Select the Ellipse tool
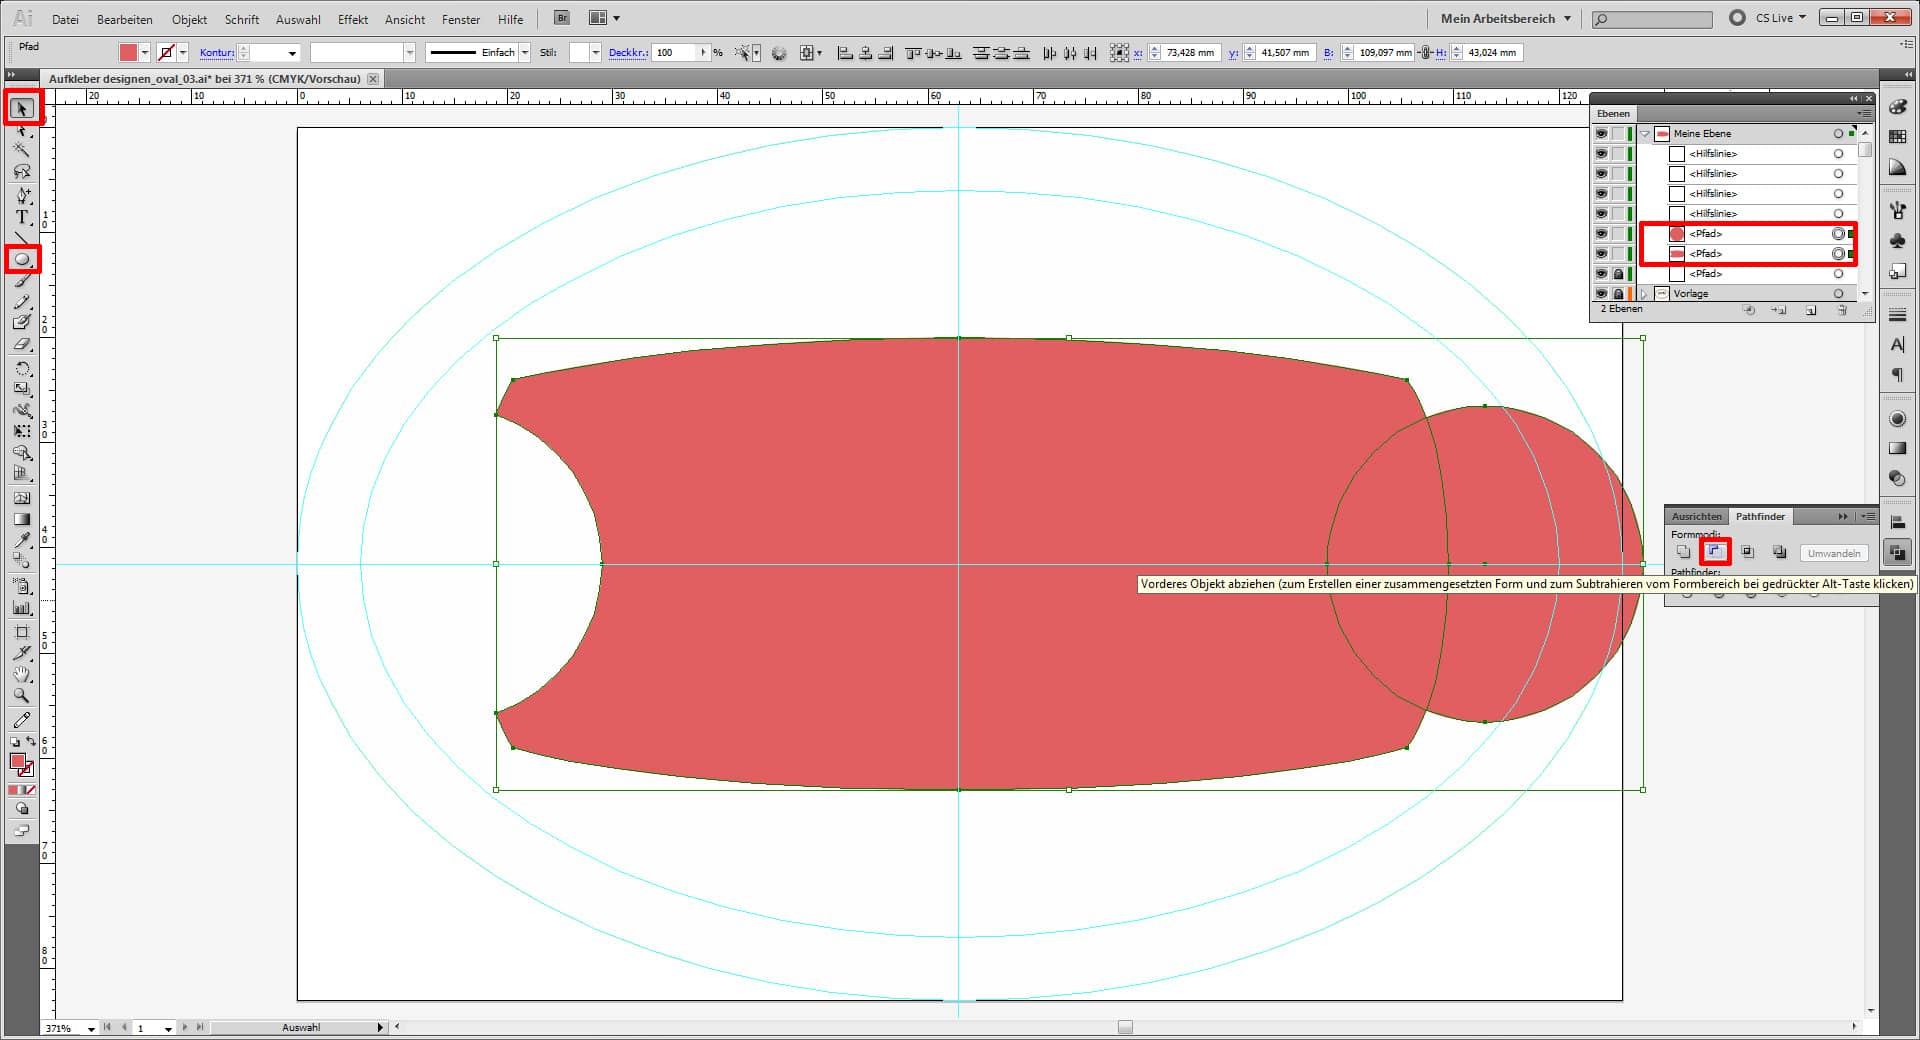The image size is (1920, 1040). (22, 260)
